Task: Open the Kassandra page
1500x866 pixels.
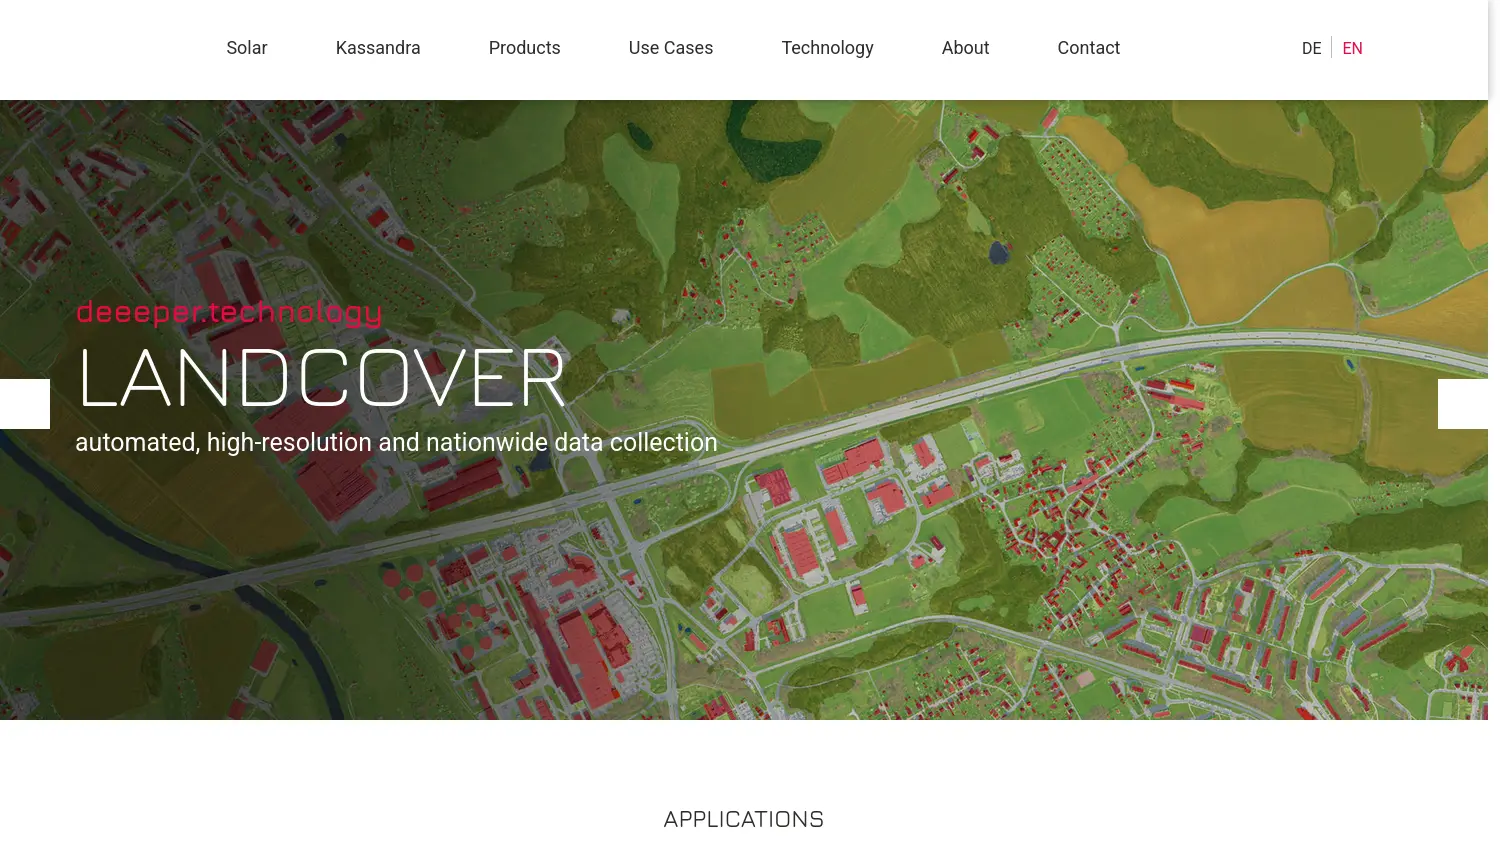Action: point(378,48)
